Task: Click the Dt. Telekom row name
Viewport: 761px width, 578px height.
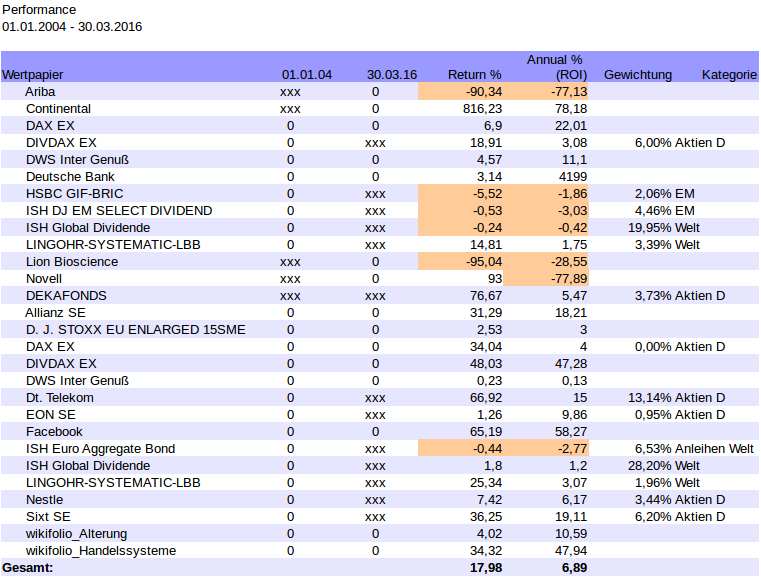Action: point(60,397)
